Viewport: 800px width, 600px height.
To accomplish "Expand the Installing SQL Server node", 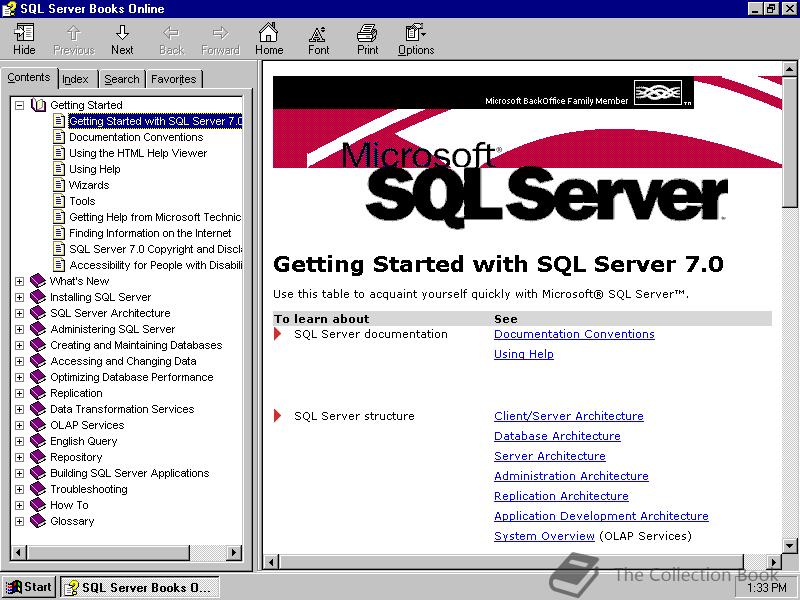I will (19, 297).
